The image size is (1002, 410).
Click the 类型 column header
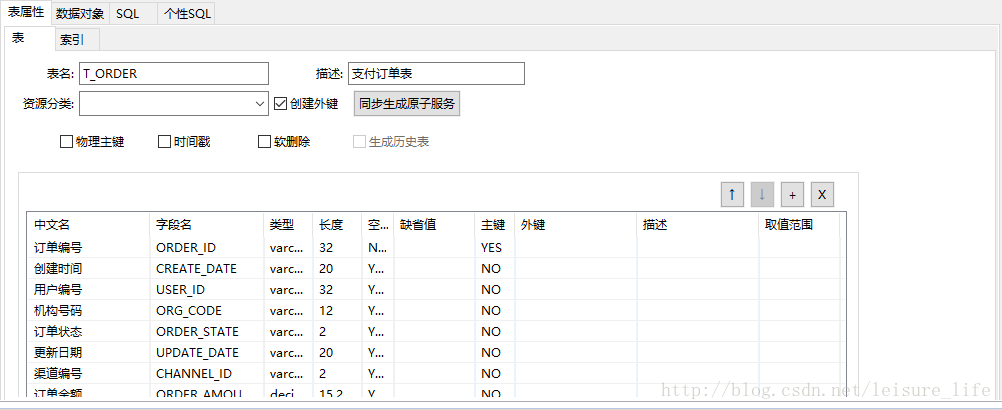[288, 225]
